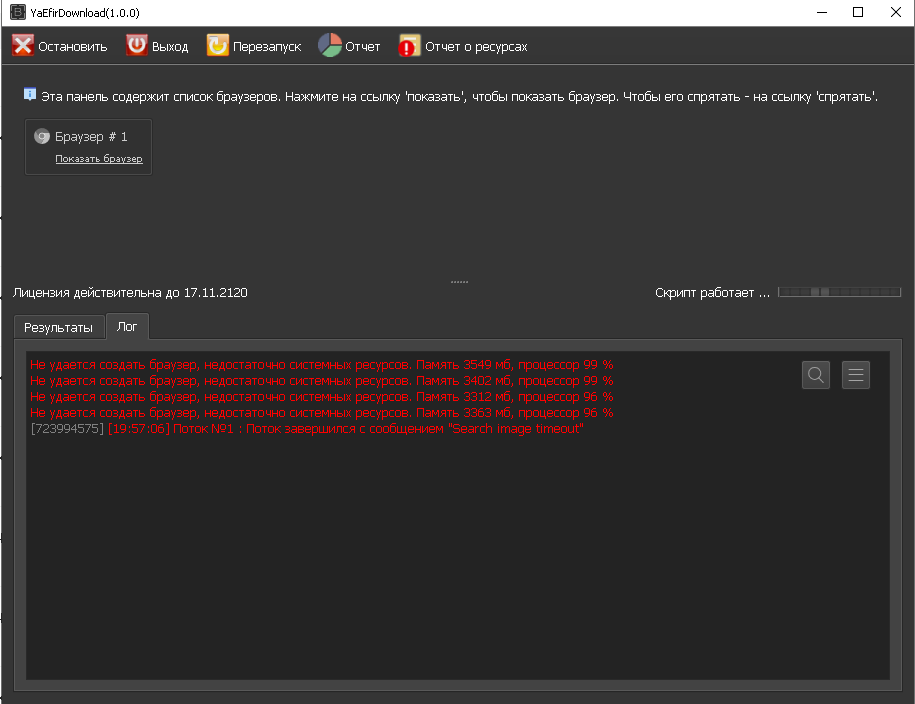The image size is (915, 704).
Task: Click the magnifier search icon in the log
Action: tap(816, 375)
